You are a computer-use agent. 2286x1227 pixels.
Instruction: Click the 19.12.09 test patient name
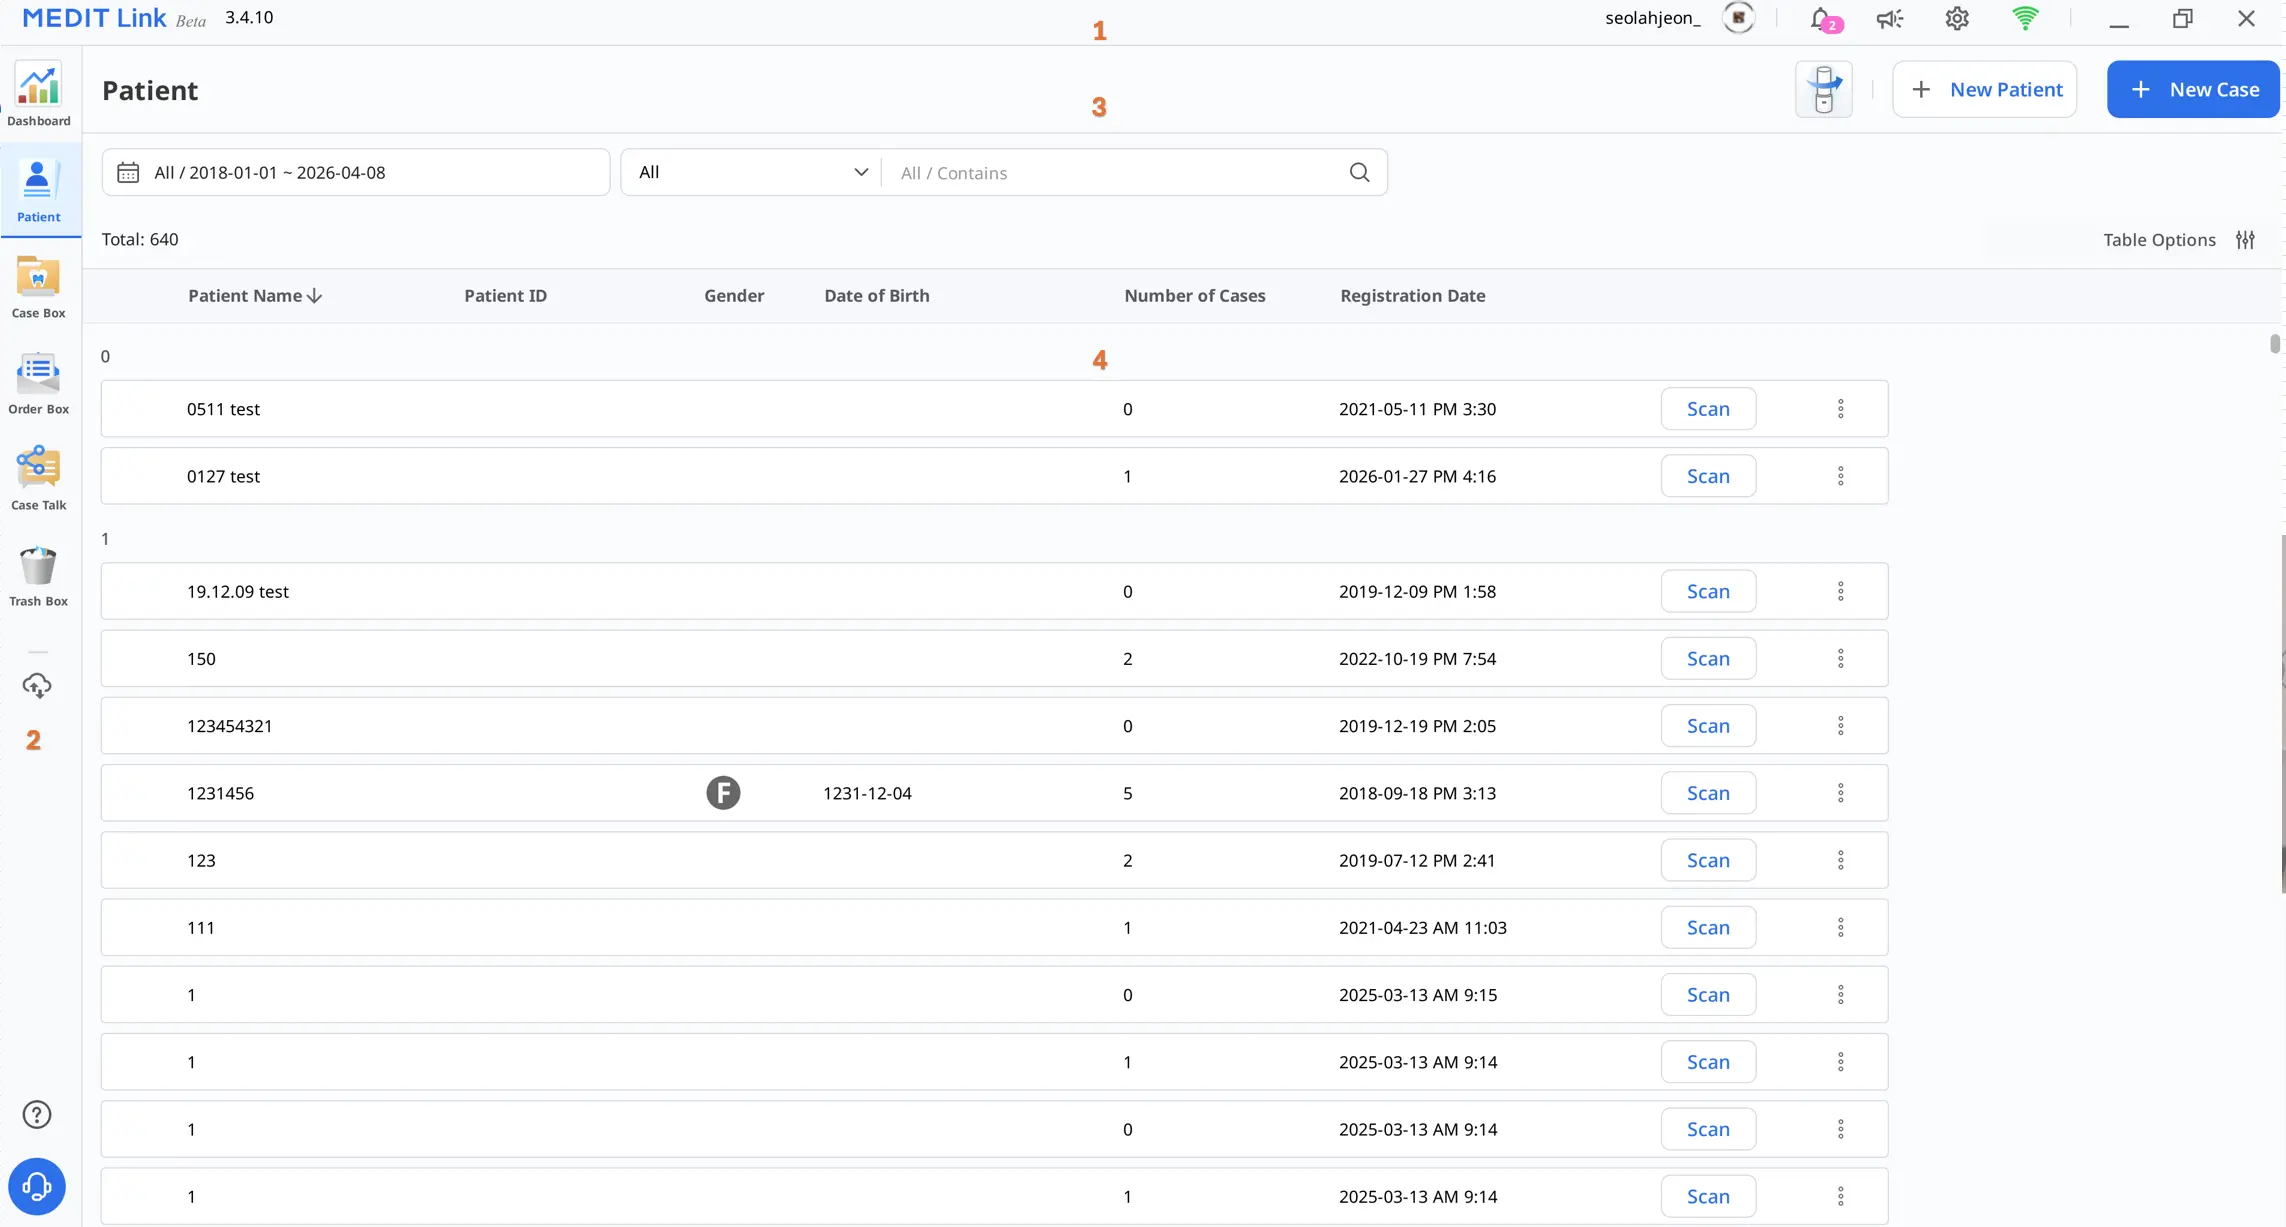click(238, 591)
